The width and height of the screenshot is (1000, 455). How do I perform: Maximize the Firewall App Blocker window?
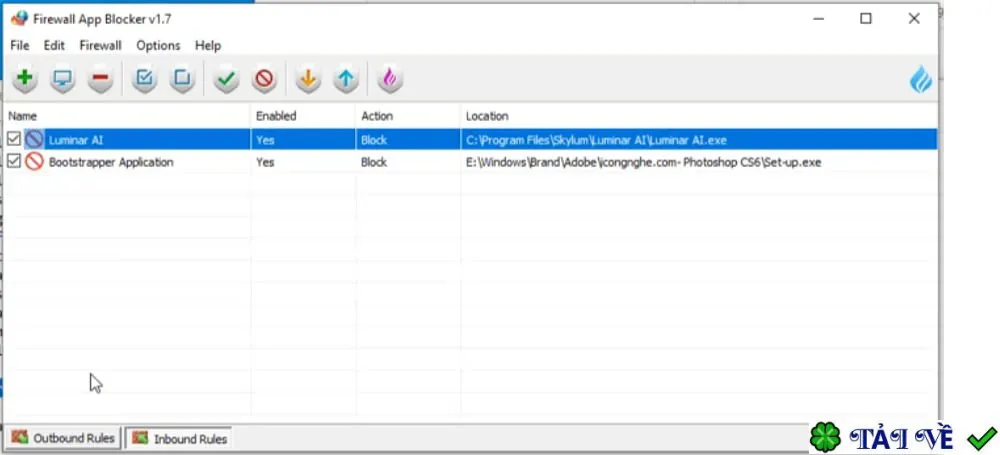(865, 19)
